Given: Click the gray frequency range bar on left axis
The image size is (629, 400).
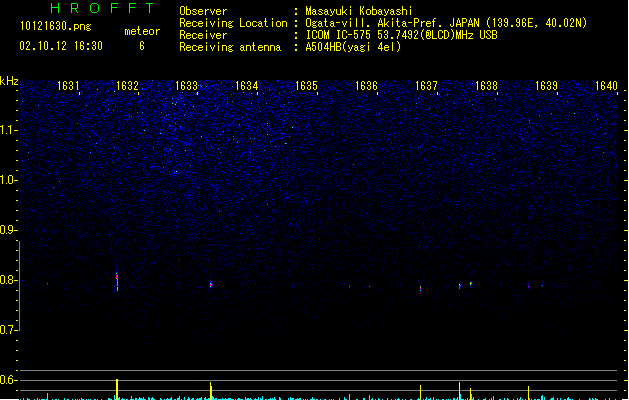Looking at the screenshot, I should (x=19, y=286).
